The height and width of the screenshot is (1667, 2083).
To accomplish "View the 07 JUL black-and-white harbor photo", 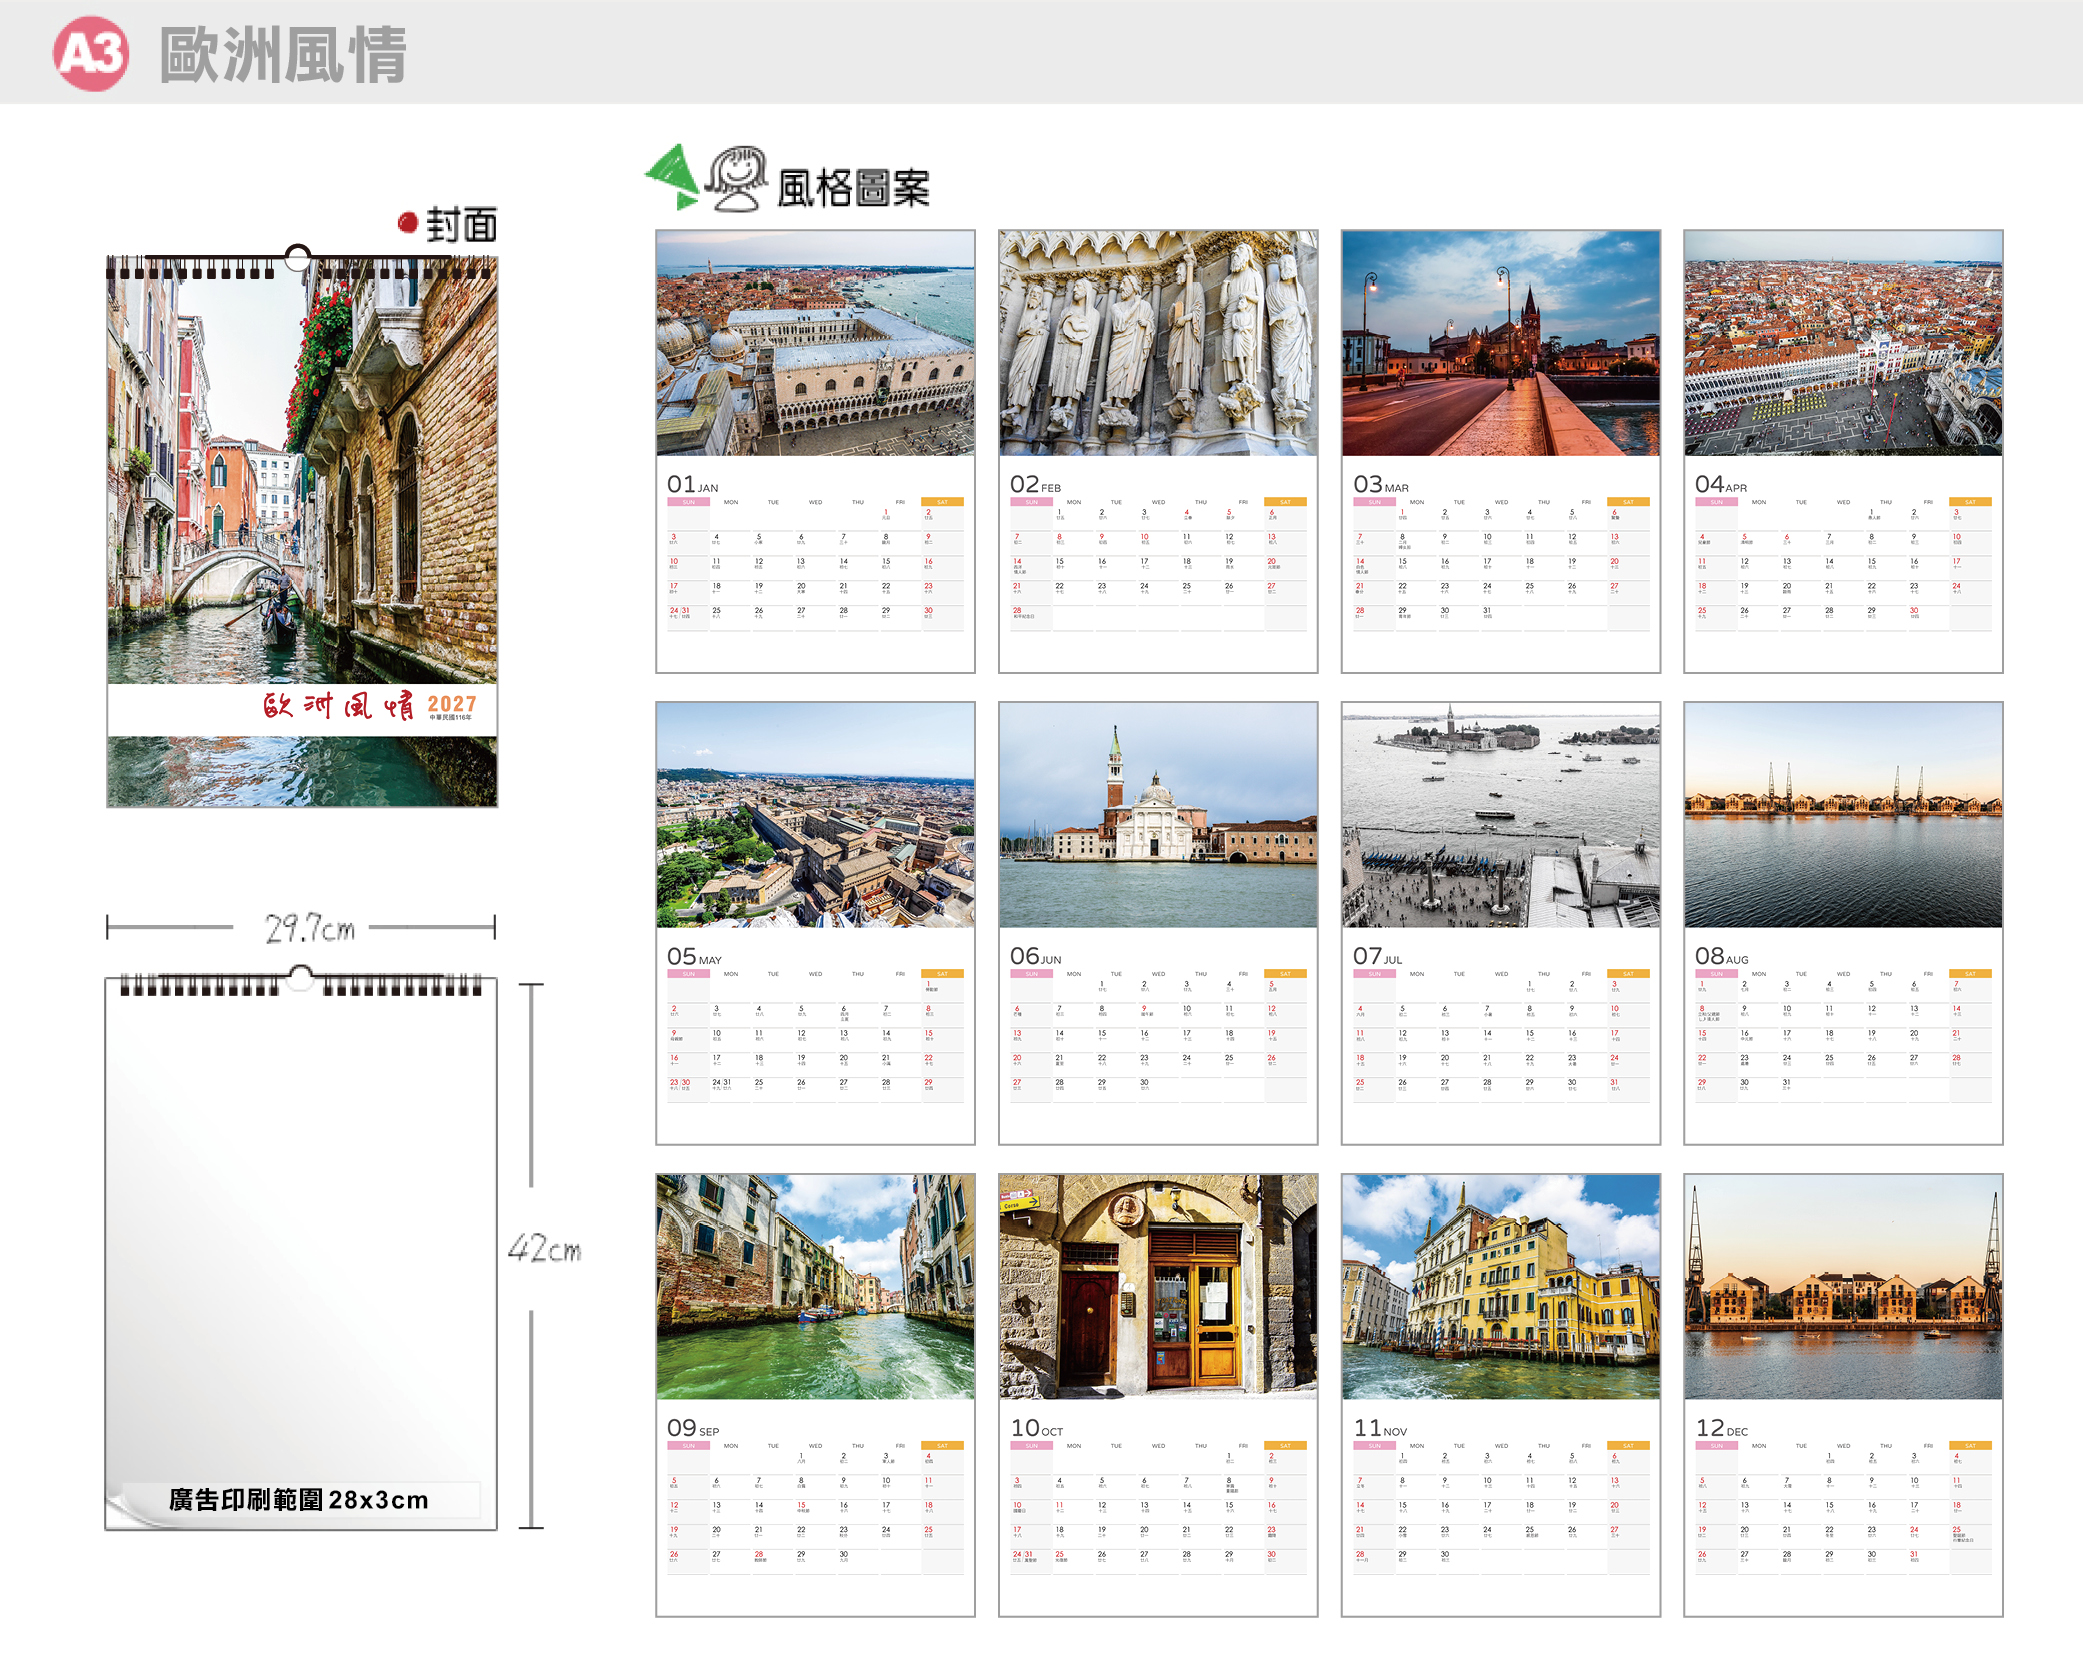I will coord(1501,815).
